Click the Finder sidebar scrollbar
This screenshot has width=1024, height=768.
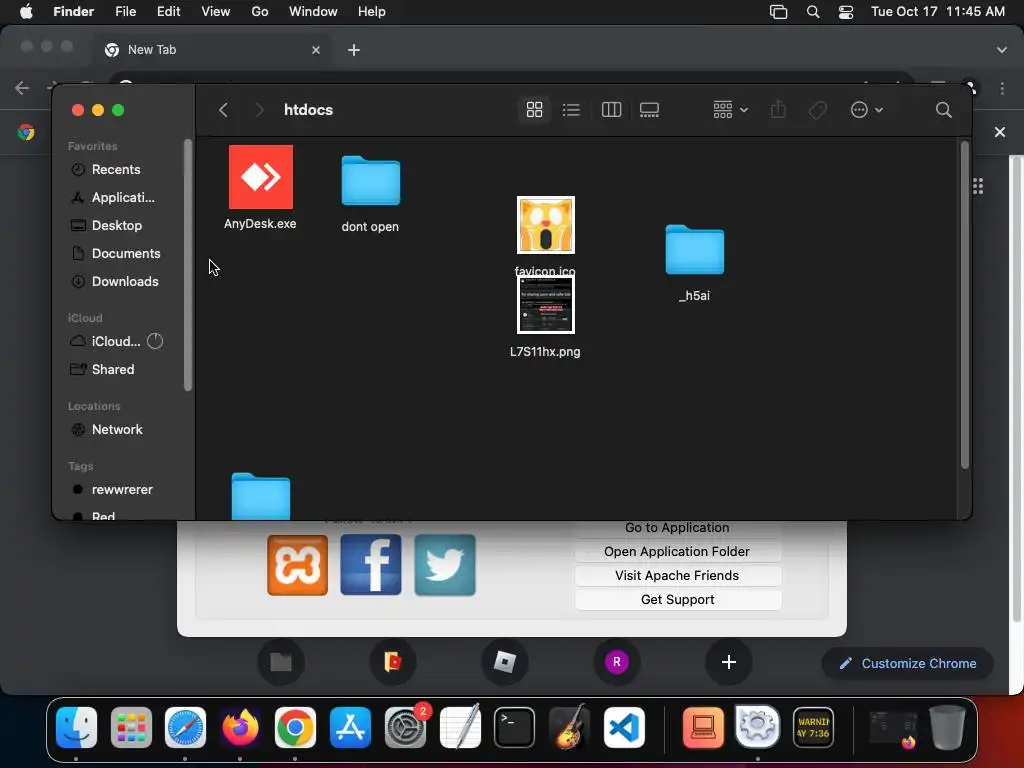pyautogui.click(x=188, y=265)
